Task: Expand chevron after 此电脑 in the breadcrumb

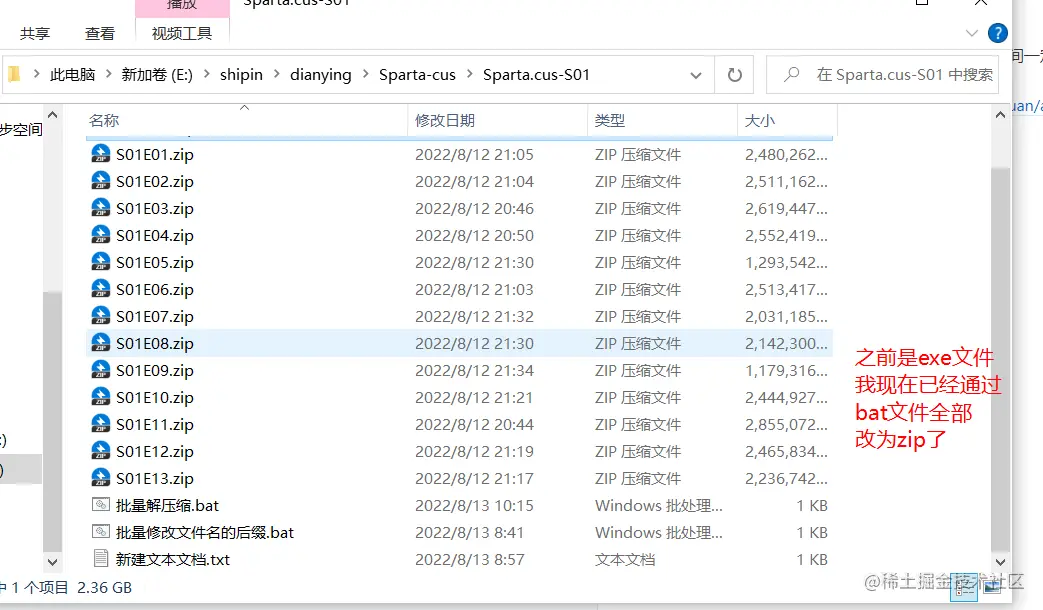Action: [x=108, y=75]
